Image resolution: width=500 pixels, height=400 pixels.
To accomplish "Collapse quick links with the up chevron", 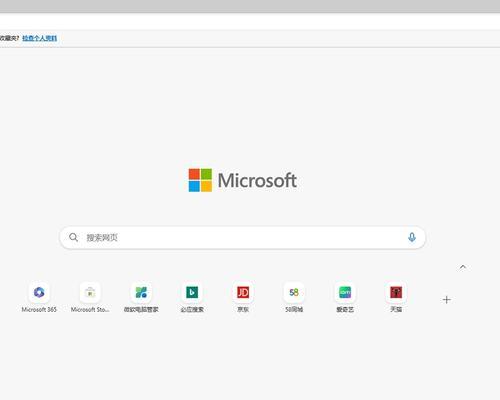I will (x=463, y=267).
